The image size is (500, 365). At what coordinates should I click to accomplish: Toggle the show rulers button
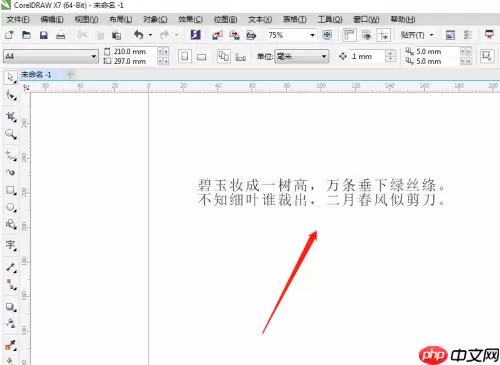click(x=349, y=35)
